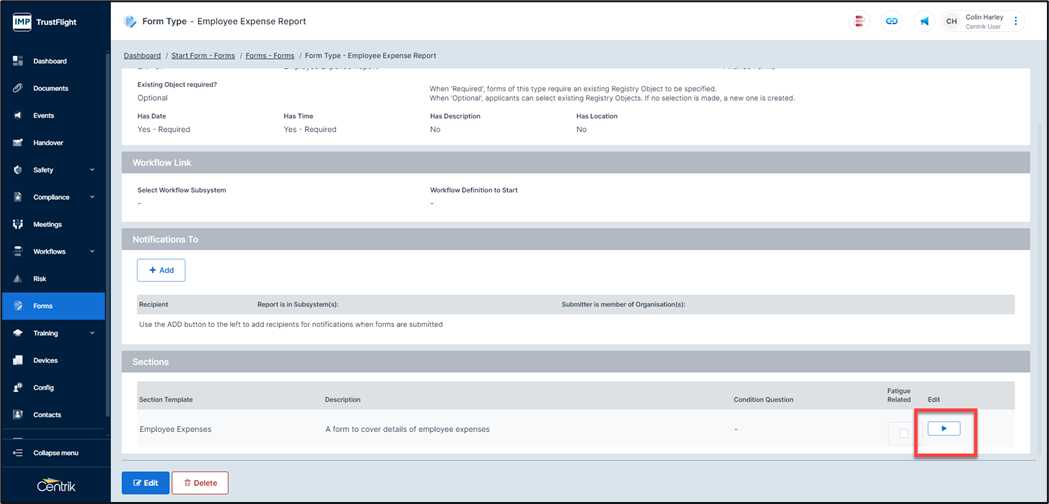Click the red stacked-bars header icon
Viewport: 1049px width, 504px height.
859,21
